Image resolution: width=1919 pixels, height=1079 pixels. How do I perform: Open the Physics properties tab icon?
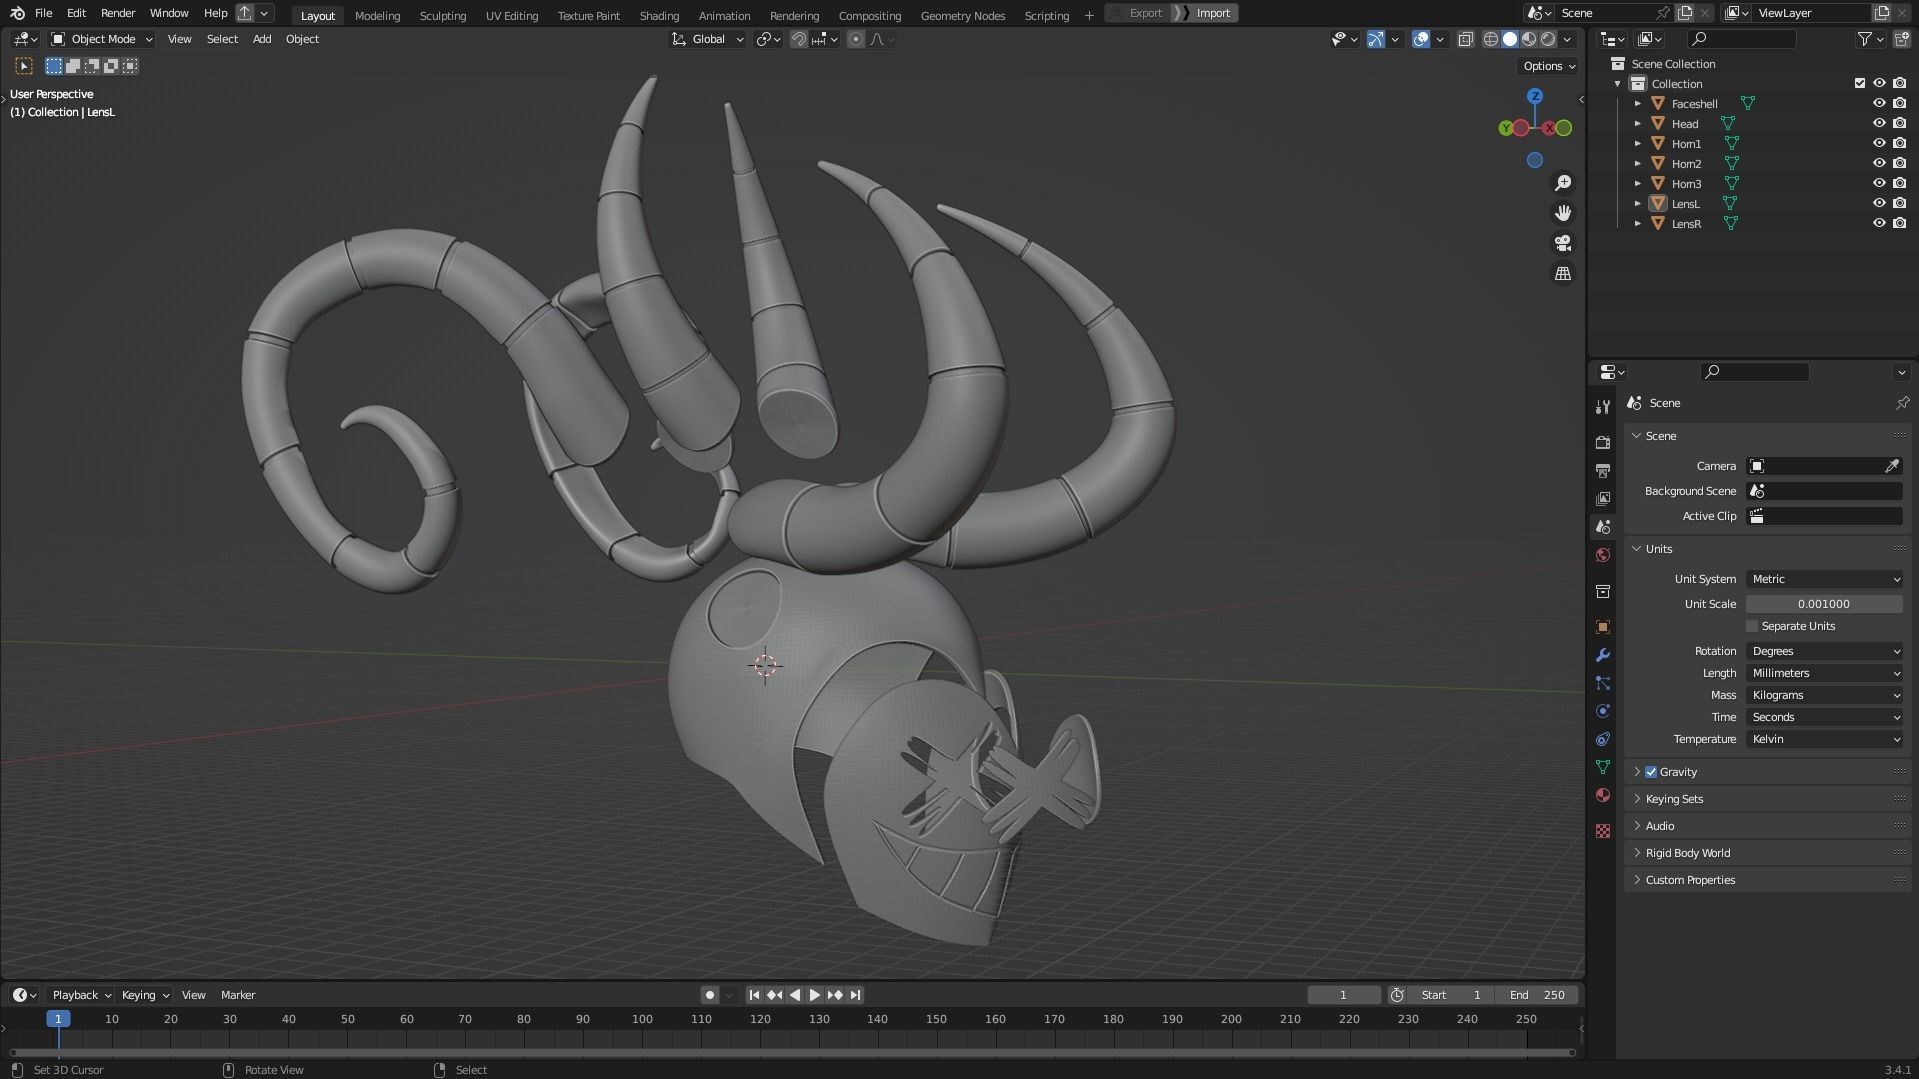[1603, 711]
